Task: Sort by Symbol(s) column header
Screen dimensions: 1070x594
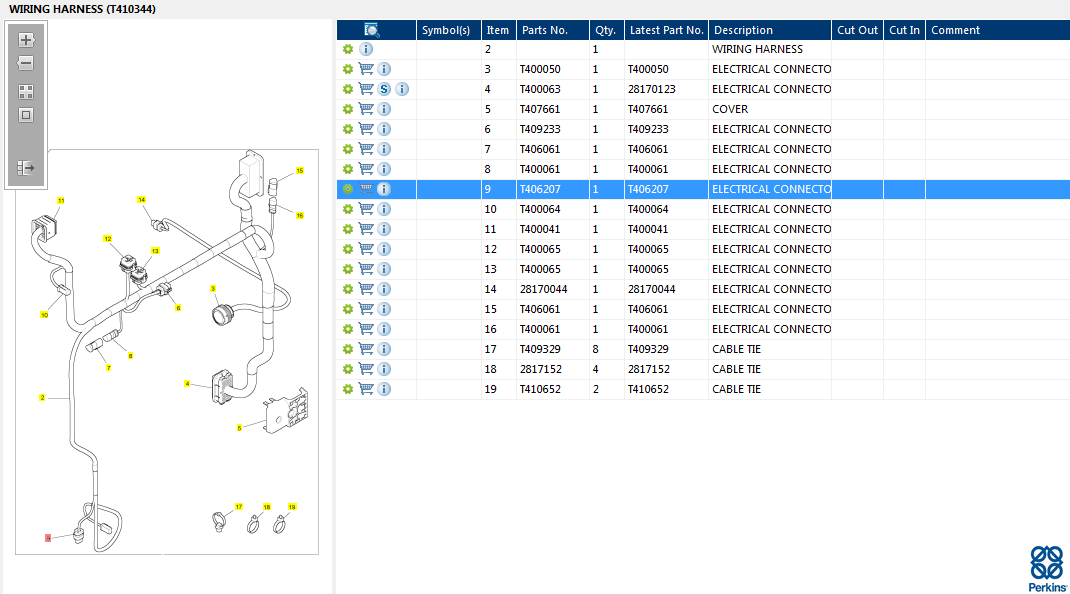Action: coord(448,30)
